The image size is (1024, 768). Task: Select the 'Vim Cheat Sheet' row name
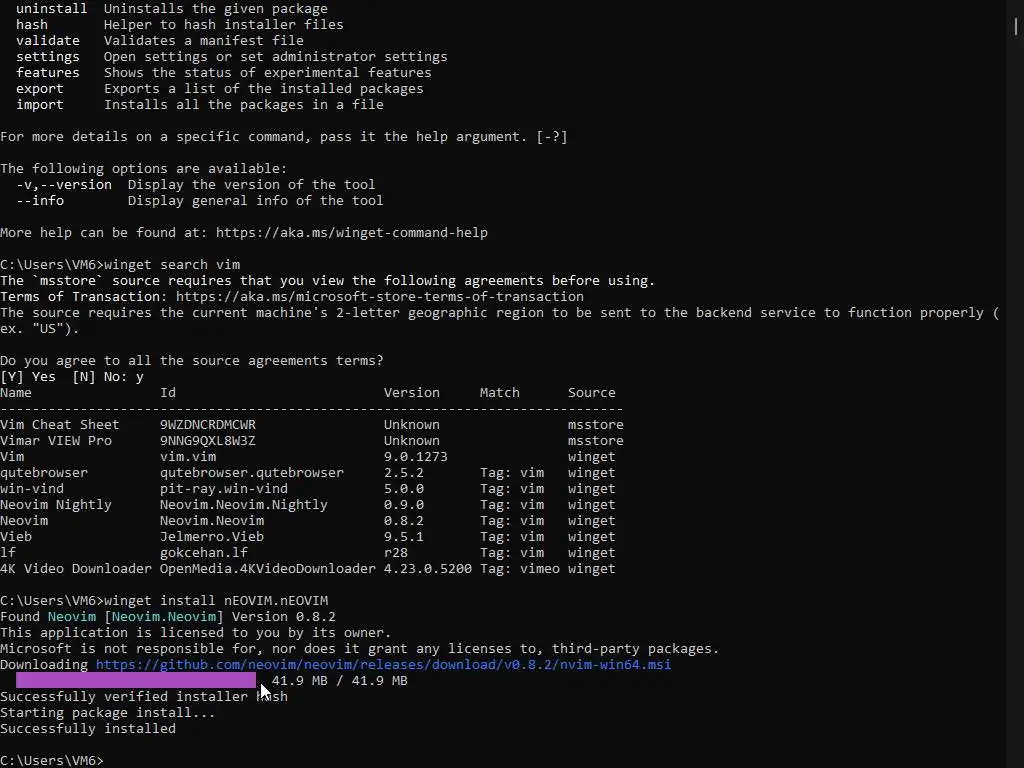pos(59,424)
